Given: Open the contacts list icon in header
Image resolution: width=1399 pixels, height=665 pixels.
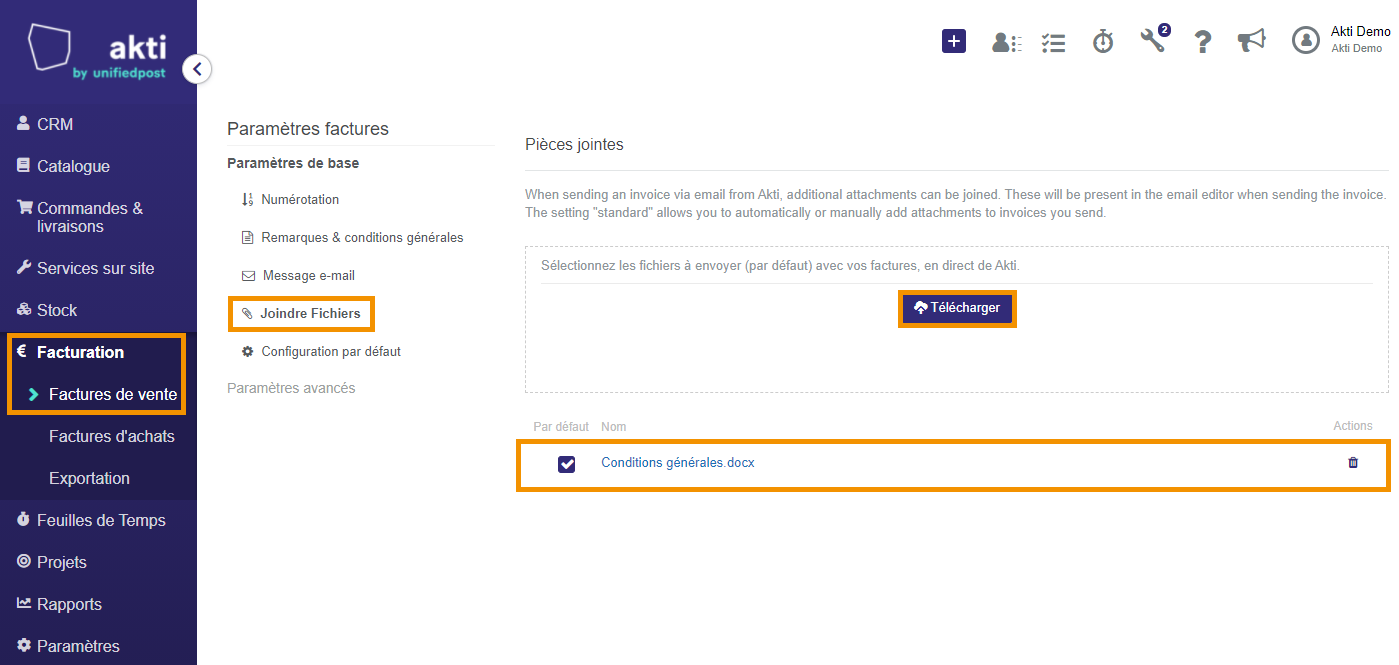Looking at the screenshot, I should point(1005,42).
